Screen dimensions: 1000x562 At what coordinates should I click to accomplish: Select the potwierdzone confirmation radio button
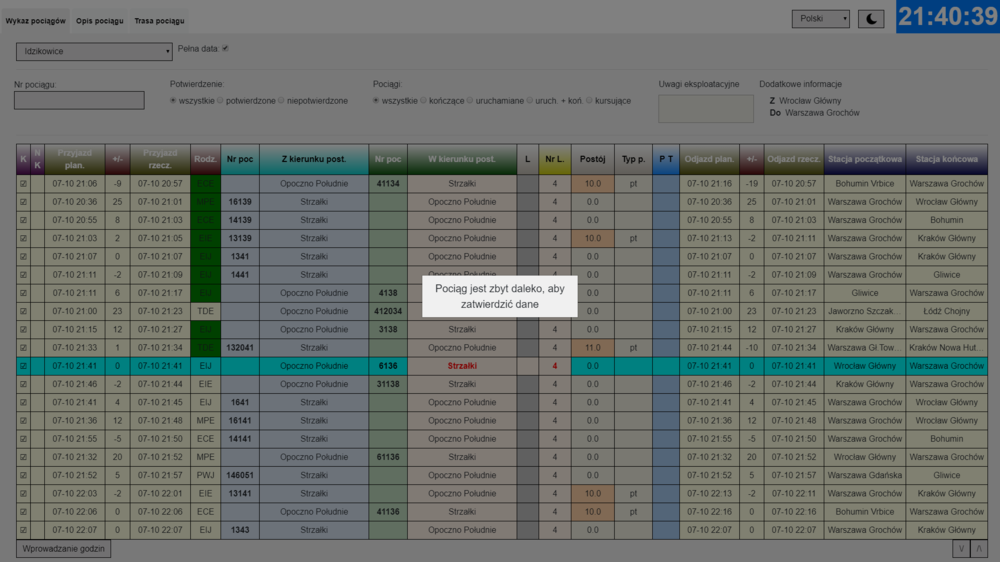tap(221, 100)
